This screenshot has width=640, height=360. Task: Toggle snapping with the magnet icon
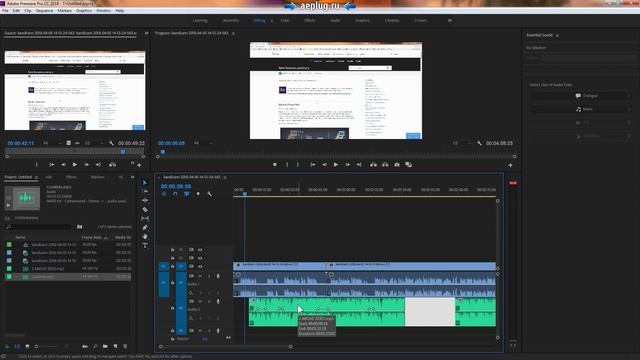tap(175, 194)
